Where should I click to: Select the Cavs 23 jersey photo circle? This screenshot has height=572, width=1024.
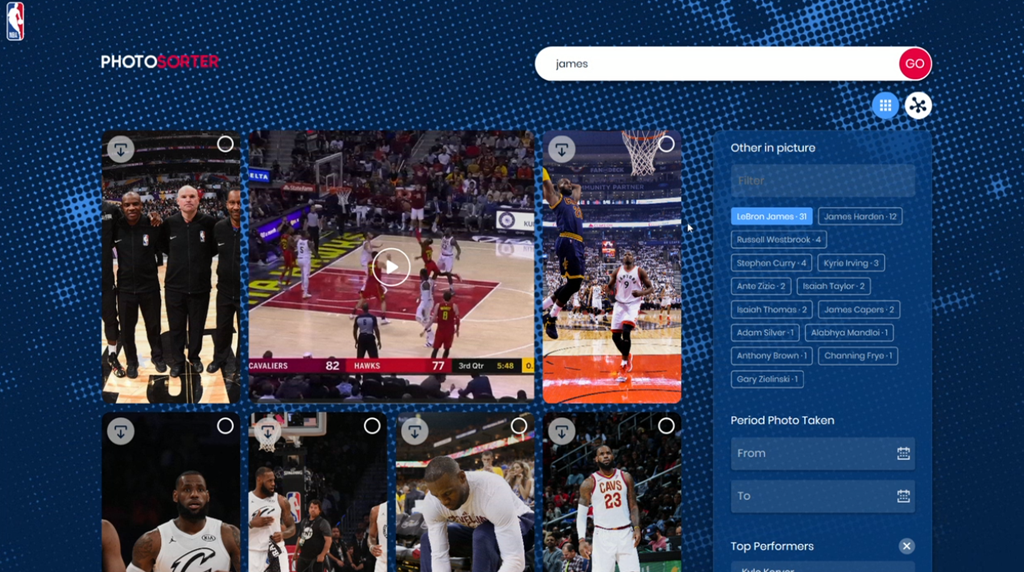[x=666, y=426]
